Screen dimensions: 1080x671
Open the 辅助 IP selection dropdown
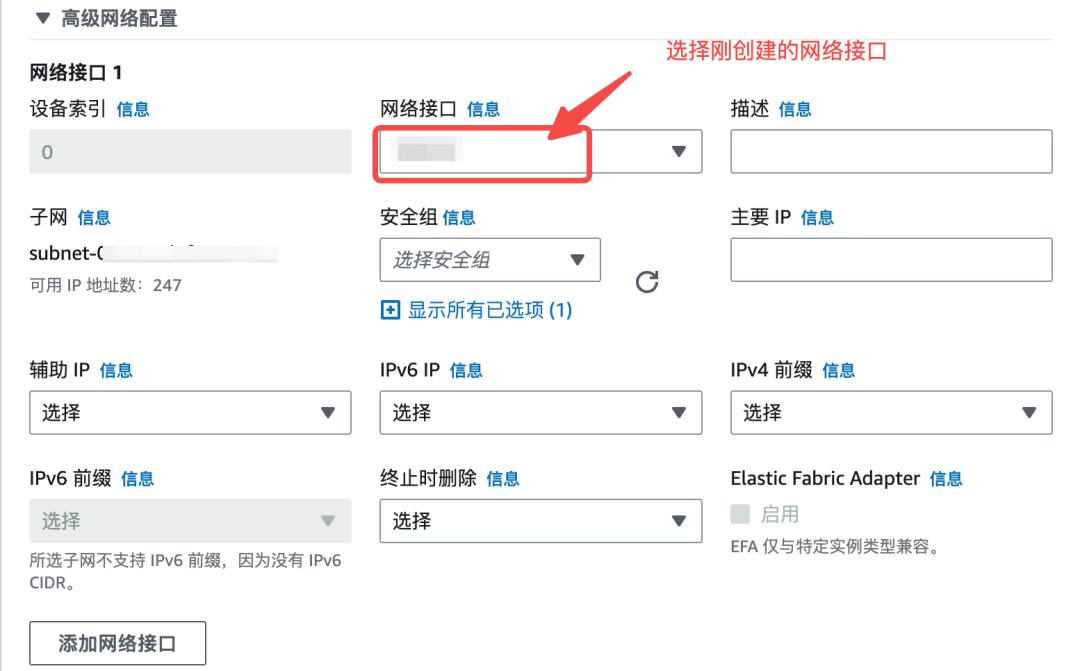190,412
